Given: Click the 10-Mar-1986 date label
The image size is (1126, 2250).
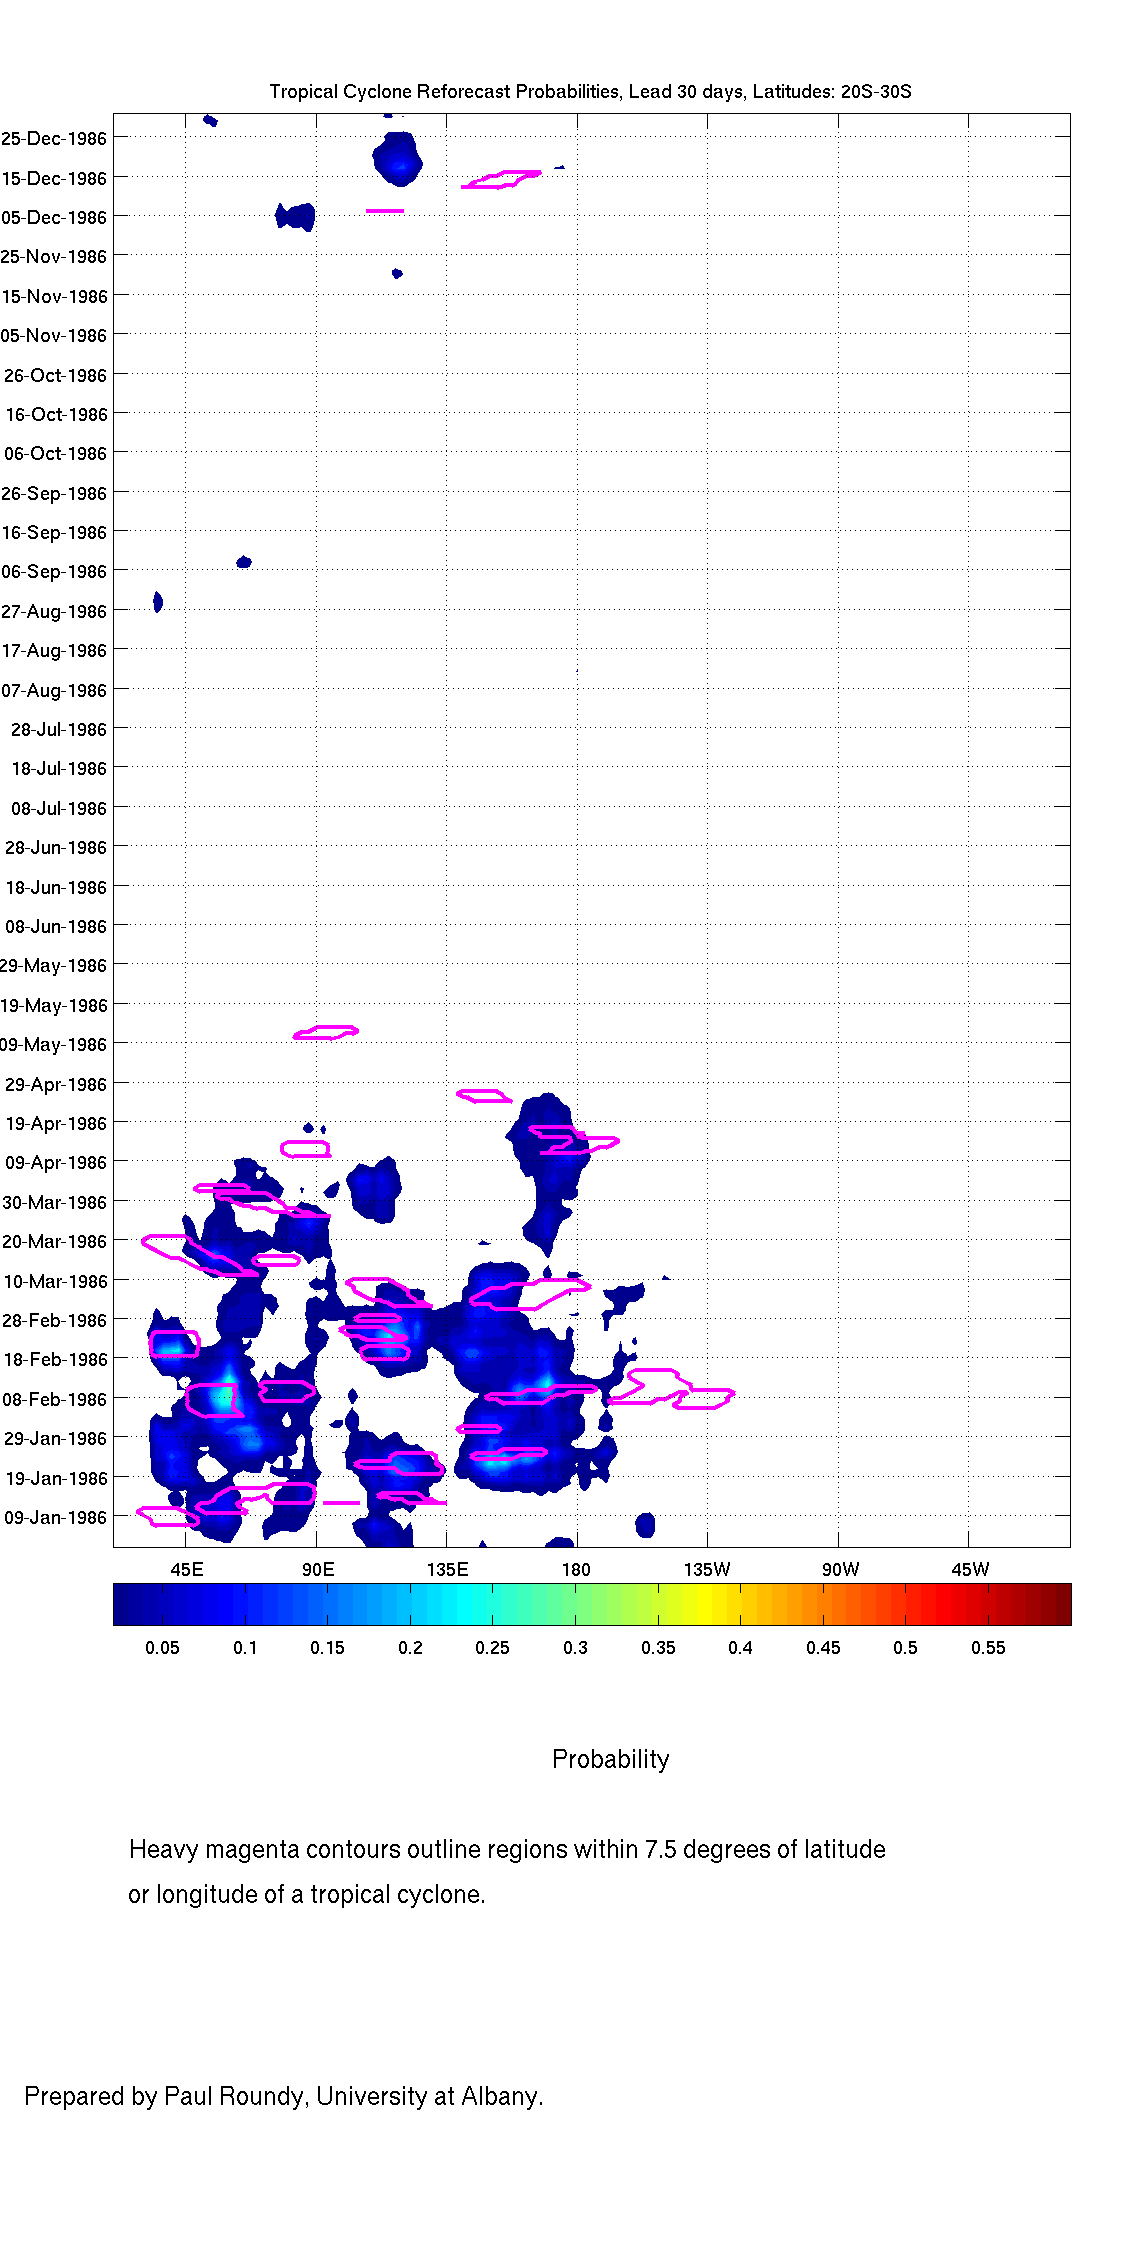Looking at the screenshot, I should point(55,1282).
